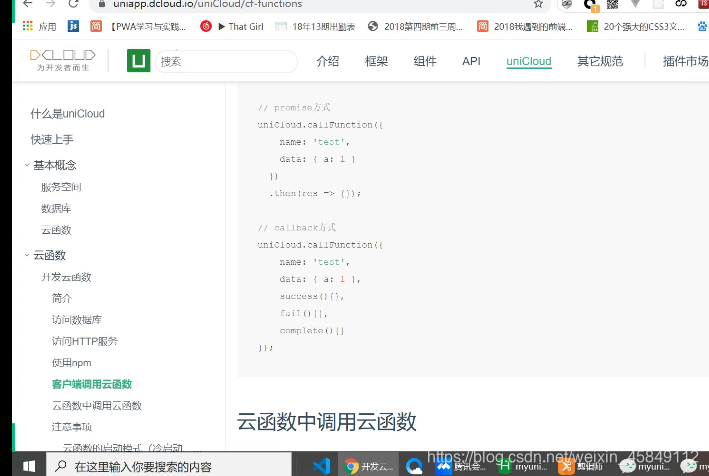Open the 2018我遇到的前端 bookmark
Screen dimensions: 709x476
tap(525, 27)
